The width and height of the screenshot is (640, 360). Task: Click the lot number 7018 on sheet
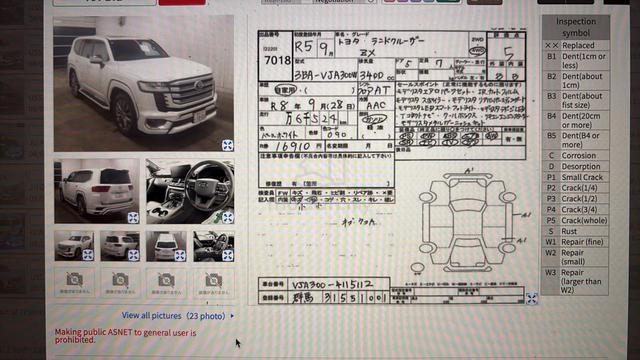pos(277,60)
